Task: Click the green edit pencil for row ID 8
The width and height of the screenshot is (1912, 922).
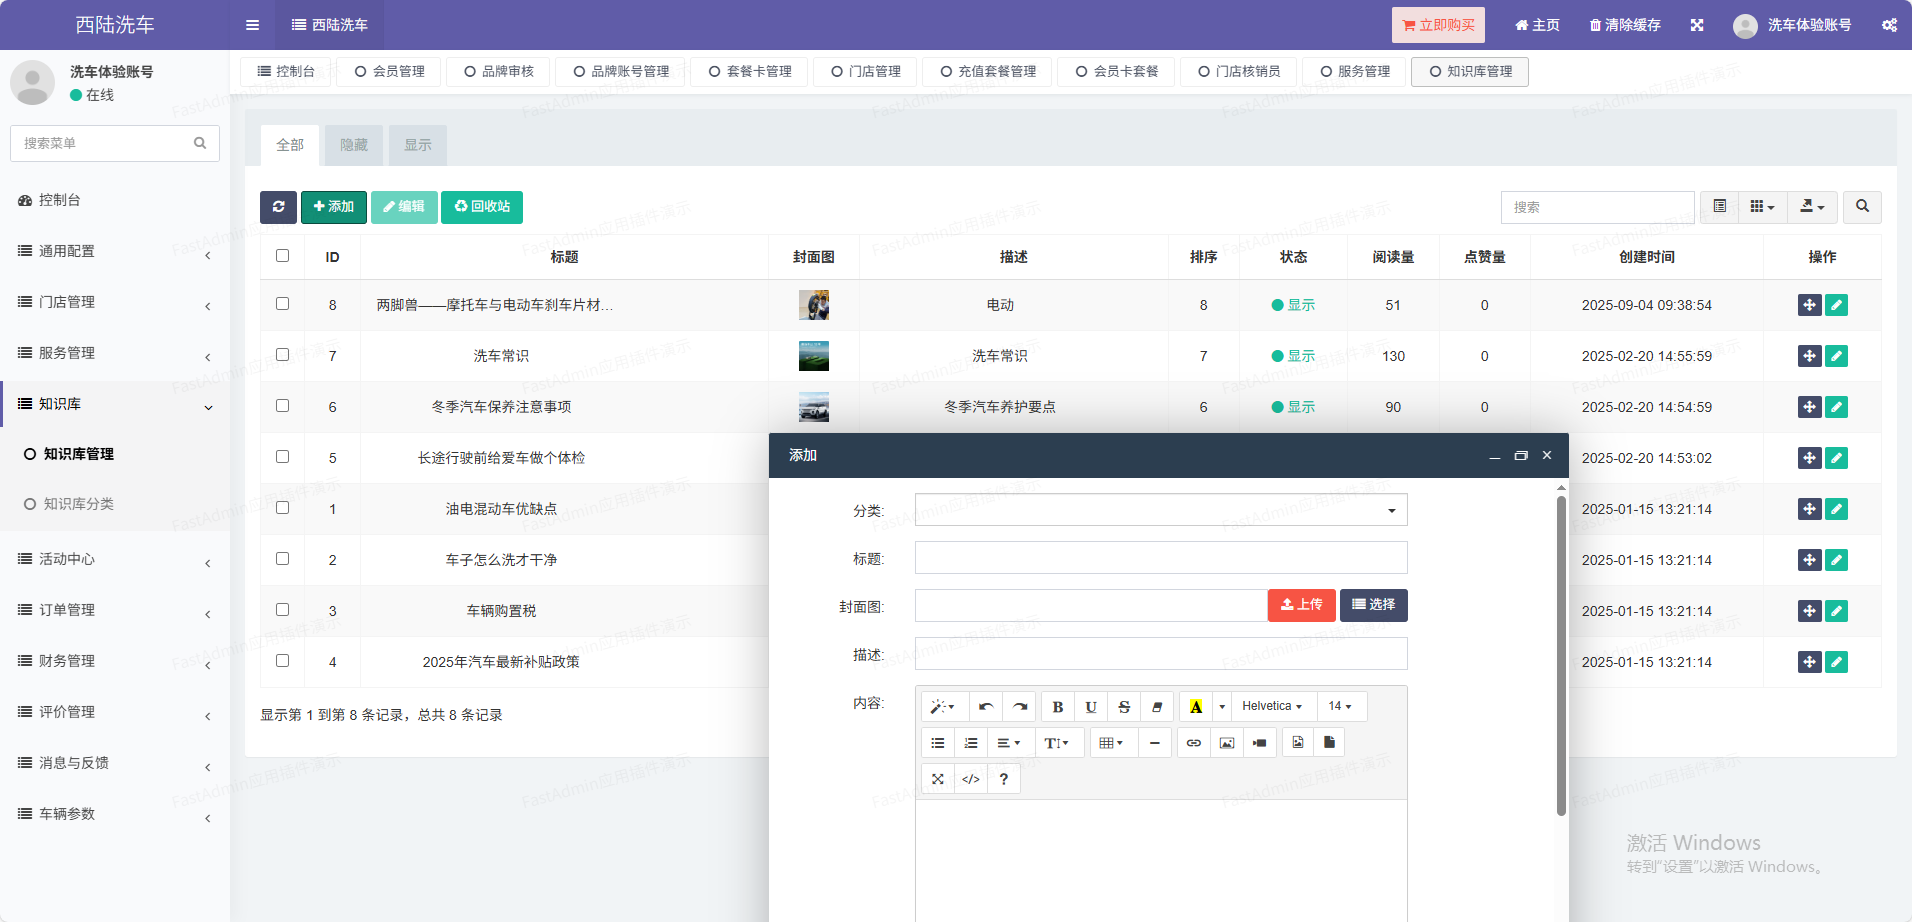Action: click(1836, 305)
